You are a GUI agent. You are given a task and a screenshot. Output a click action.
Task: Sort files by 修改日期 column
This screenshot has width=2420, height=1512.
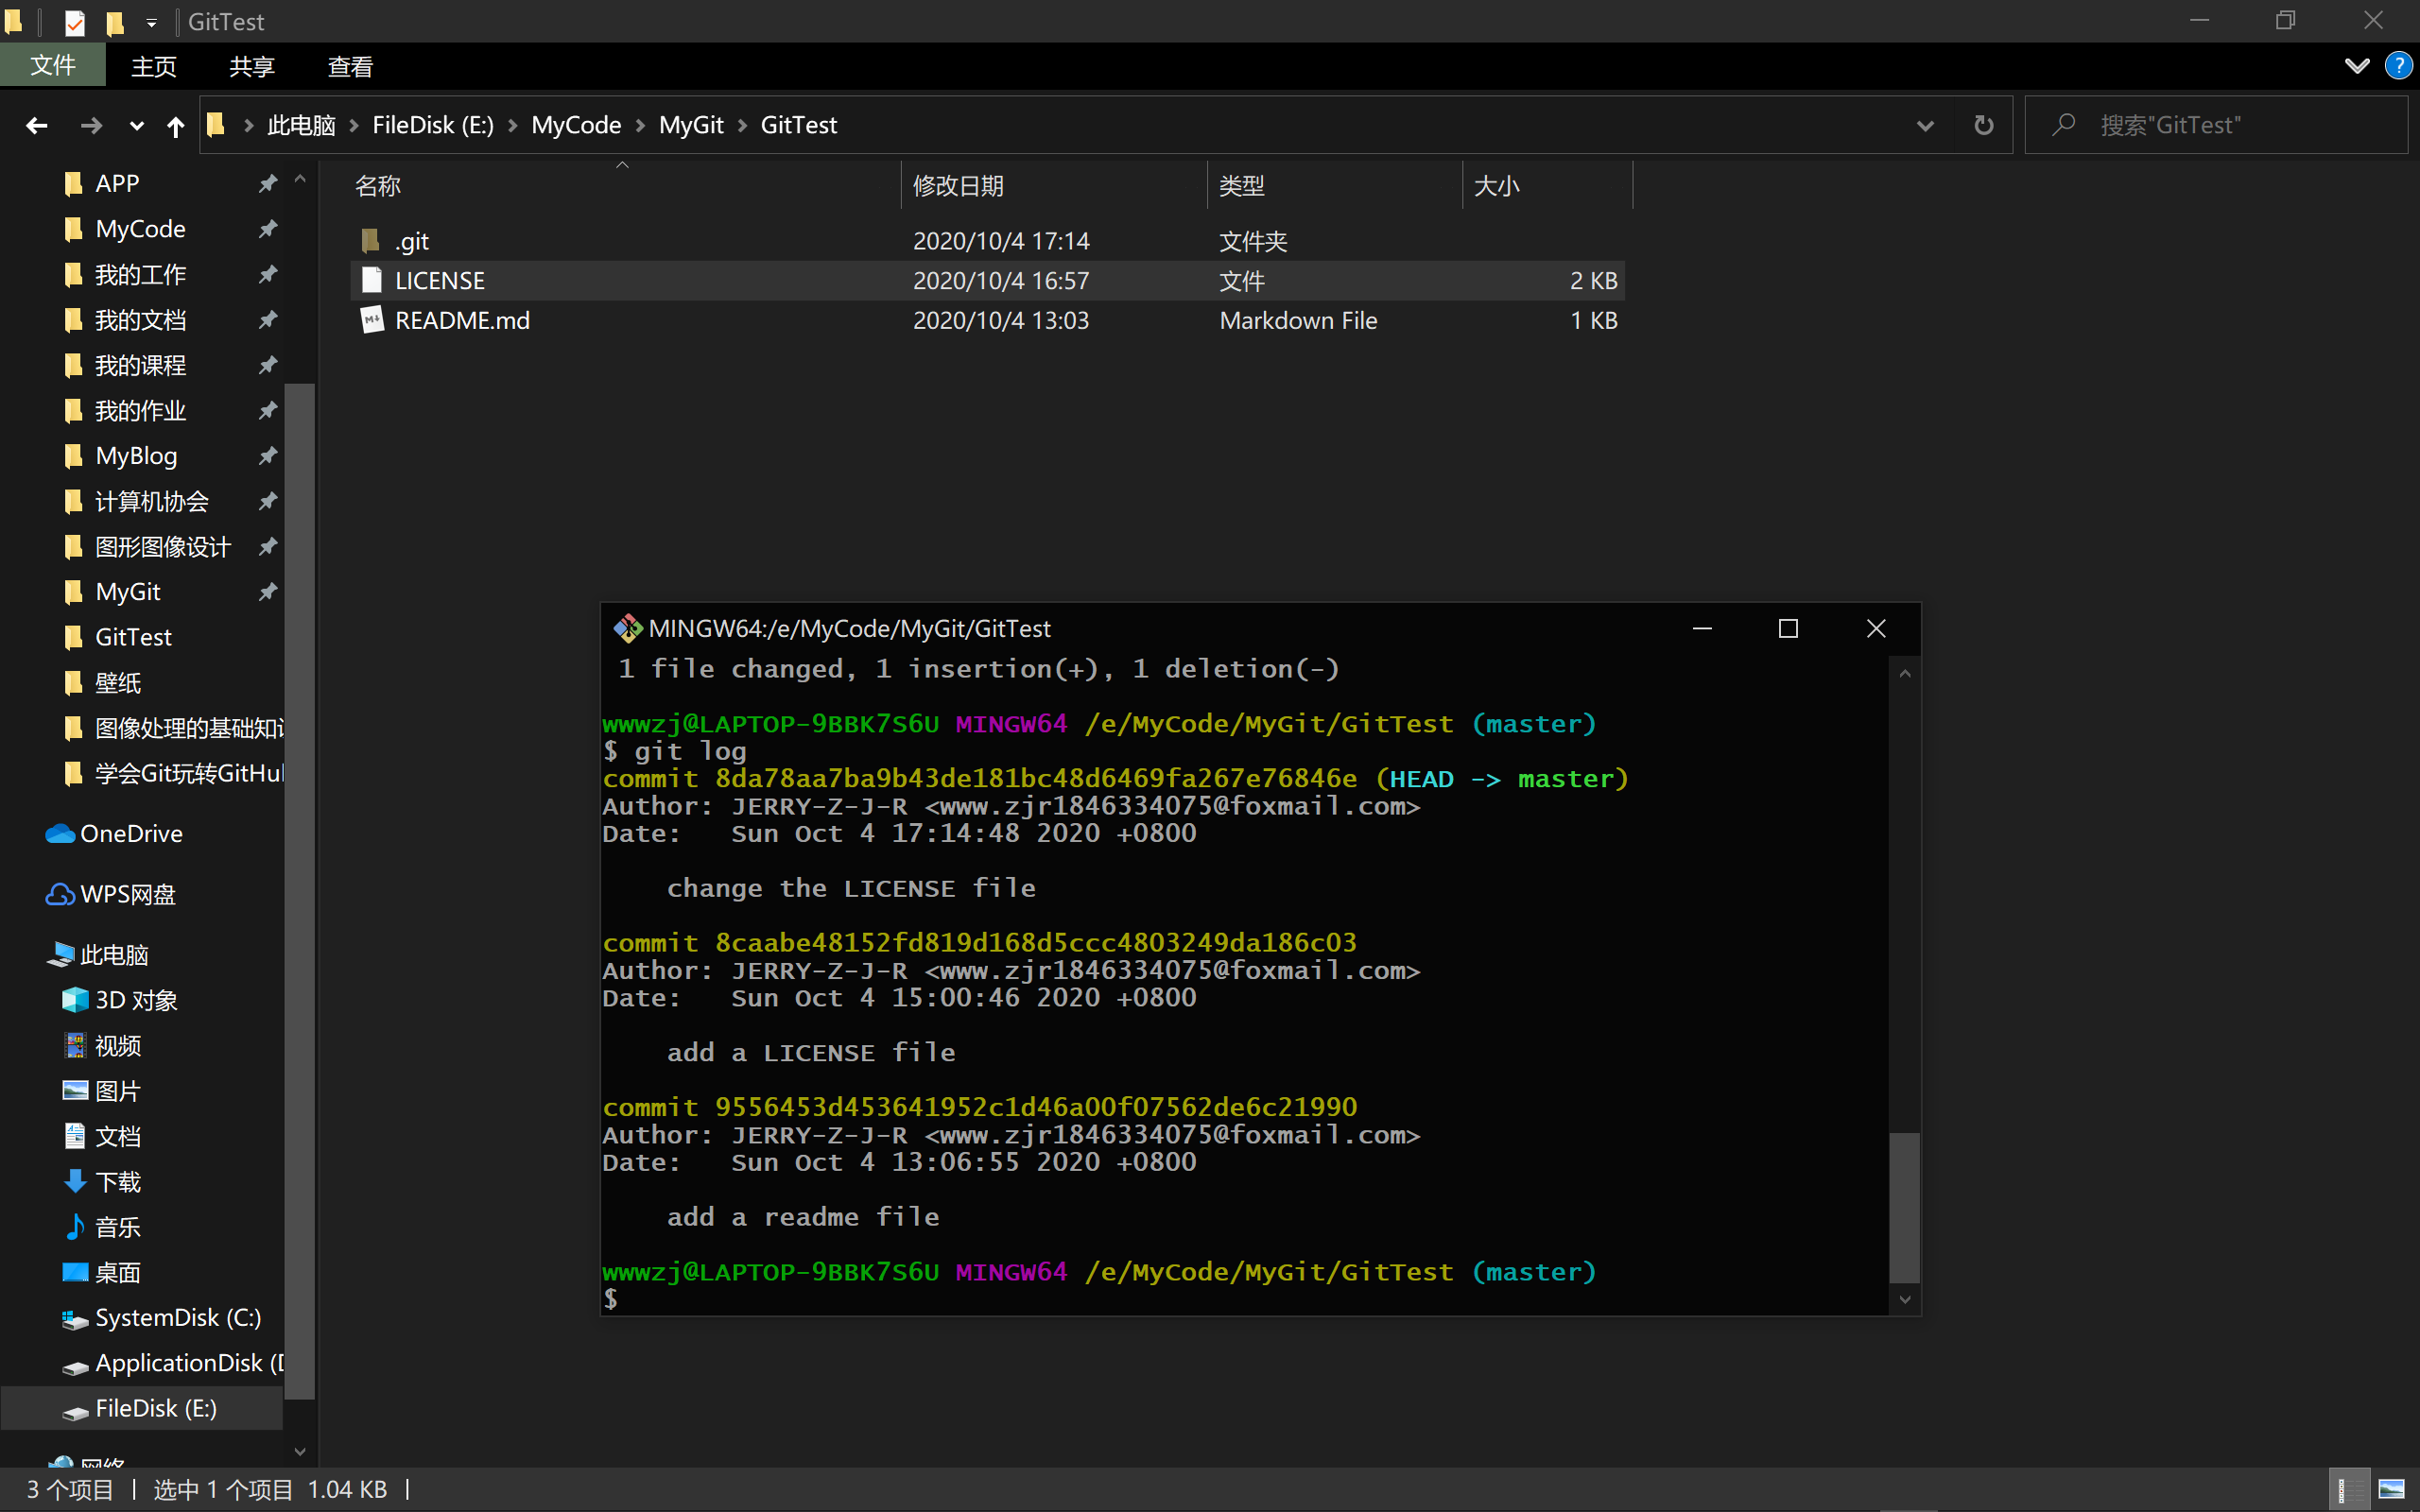click(1054, 185)
